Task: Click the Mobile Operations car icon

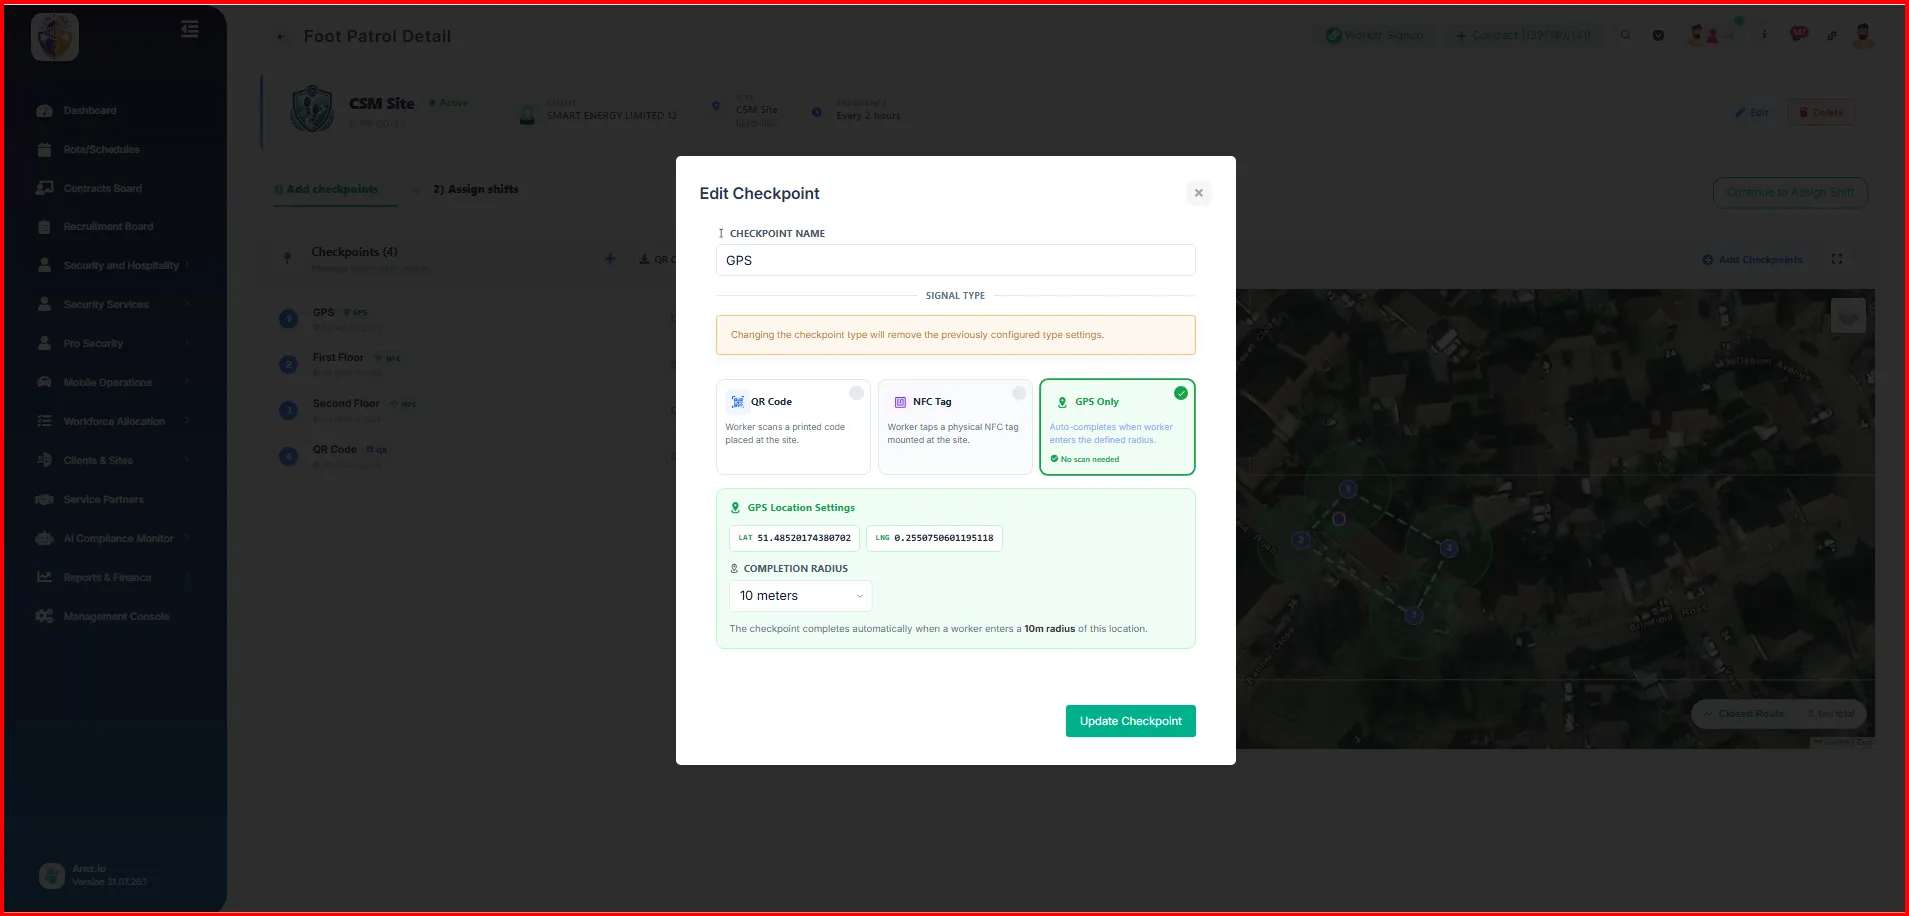Action: 44,383
